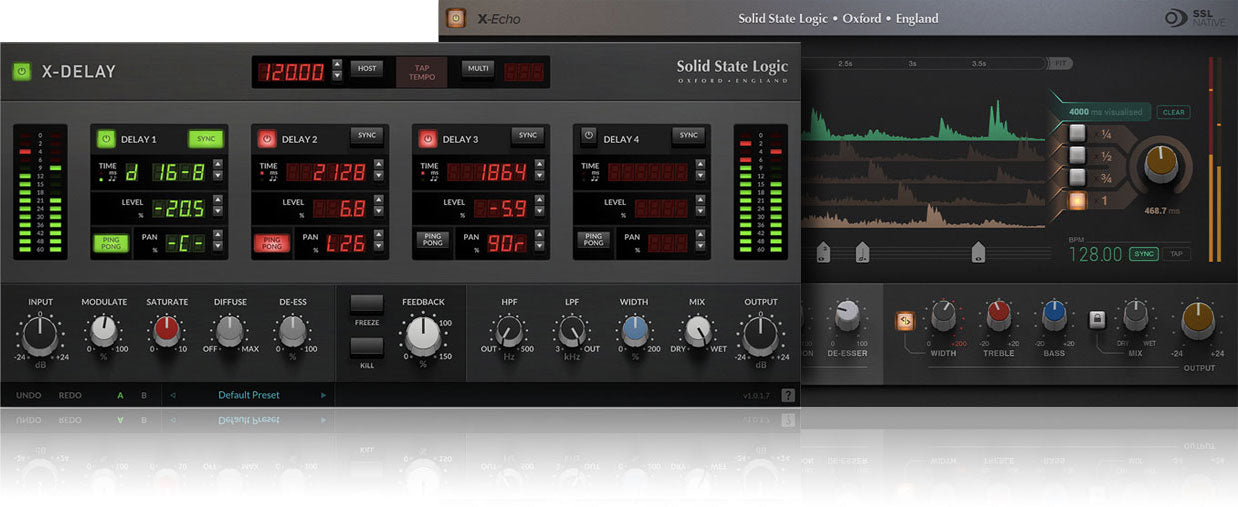The height and width of the screenshot is (507, 1238).
Task: Toggle Delay 1 Ping Pong button
Action: (x=111, y=242)
